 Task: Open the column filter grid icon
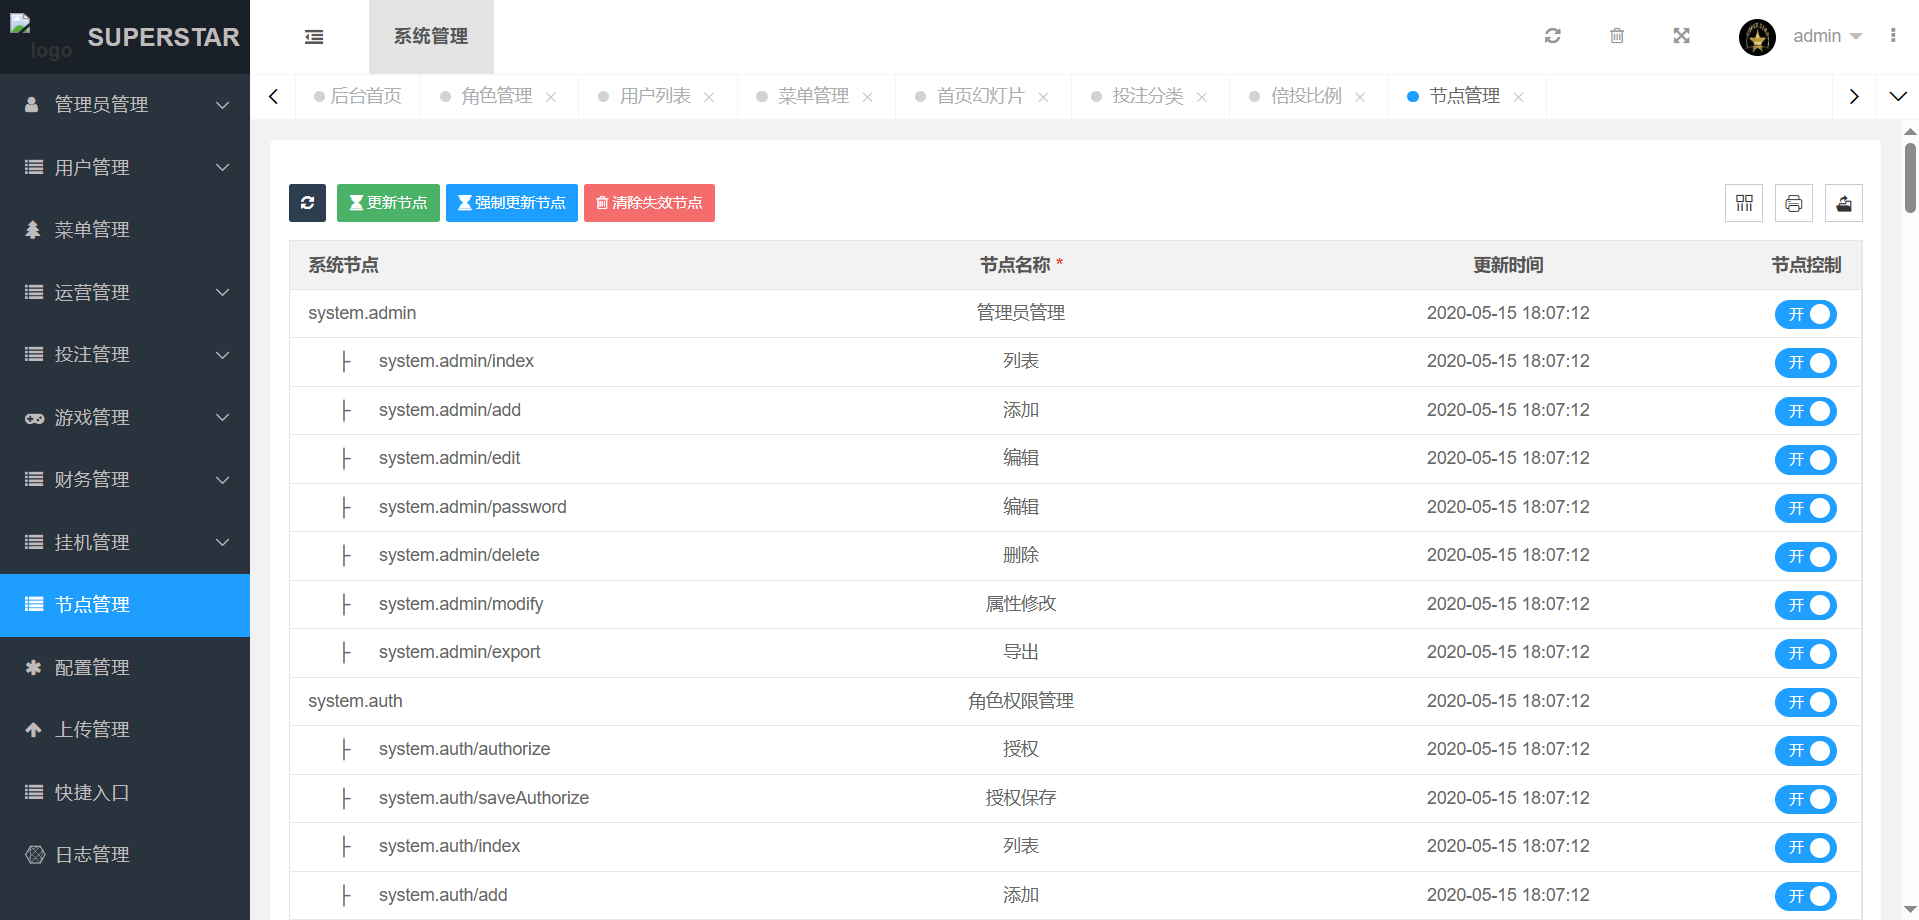pyautogui.click(x=1744, y=203)
